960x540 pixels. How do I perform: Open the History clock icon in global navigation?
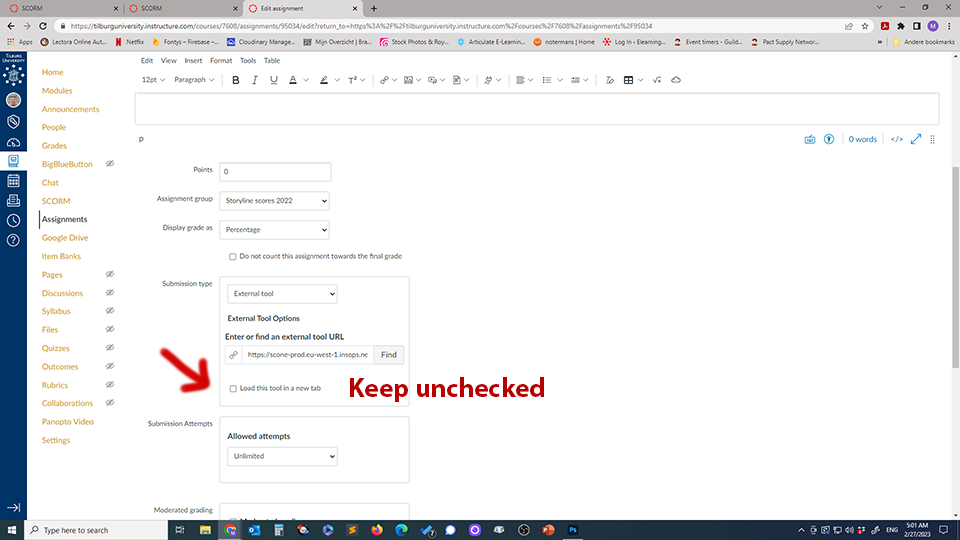tap(13, 220)
